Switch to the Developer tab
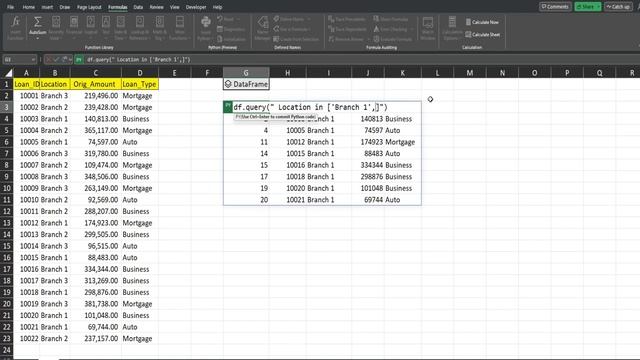Viewport: 640px width, 360px height. pyautogui.click(x=196, y=7)
